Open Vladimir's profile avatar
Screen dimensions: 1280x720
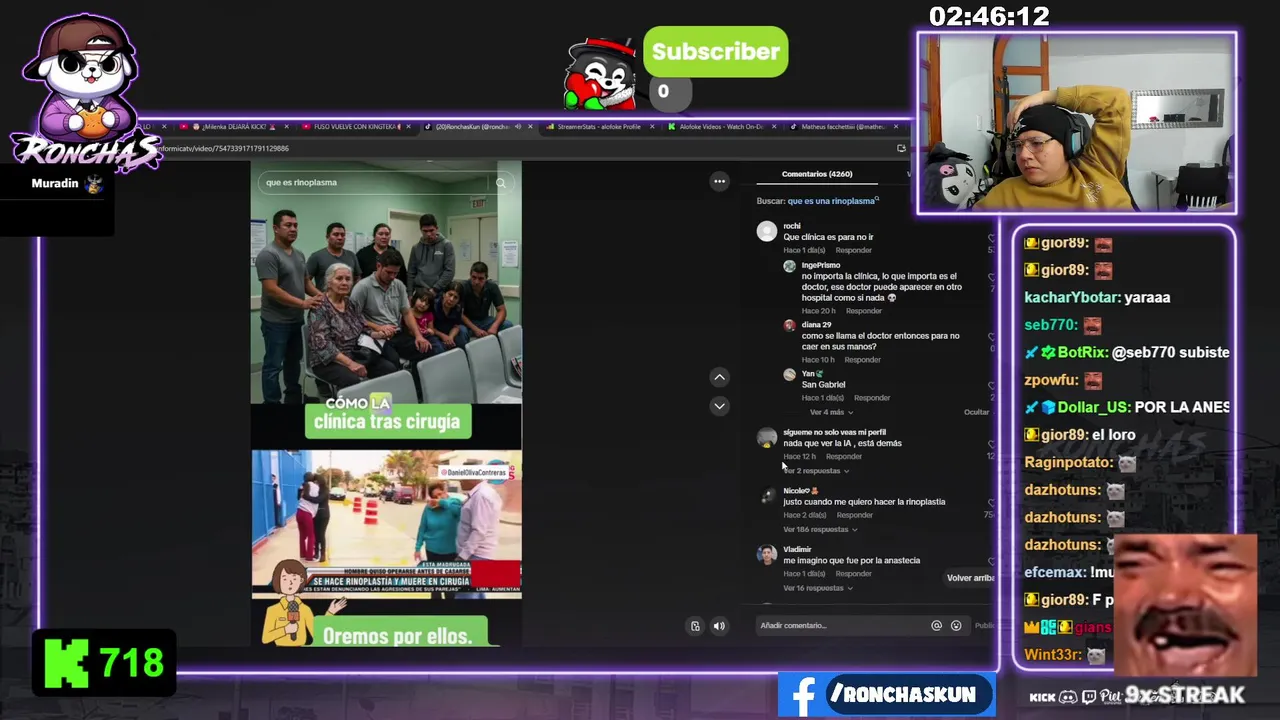(767, 555)
